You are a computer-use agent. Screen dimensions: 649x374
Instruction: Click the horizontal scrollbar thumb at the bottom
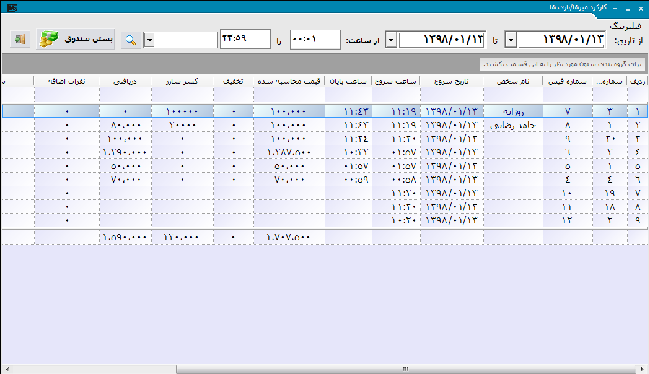point(406,369)
